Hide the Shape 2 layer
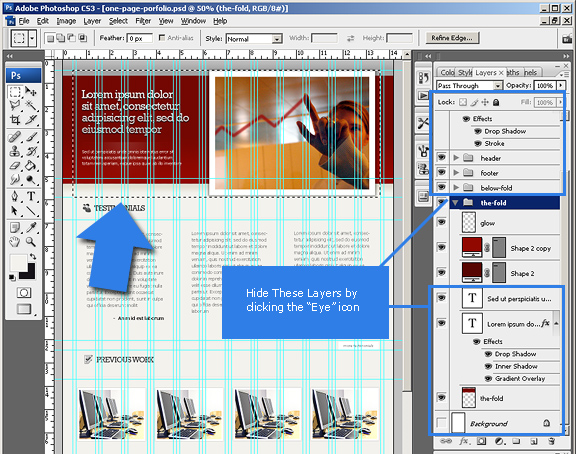 pyautogui.click(x=441, y=272)
